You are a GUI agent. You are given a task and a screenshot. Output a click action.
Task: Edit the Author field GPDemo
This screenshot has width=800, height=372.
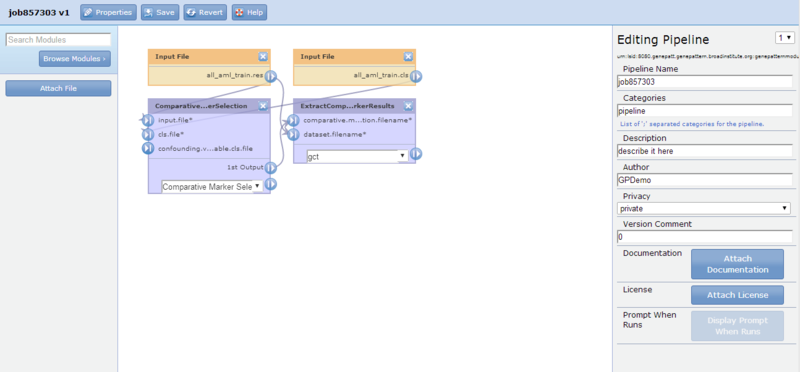pos(705,180)
